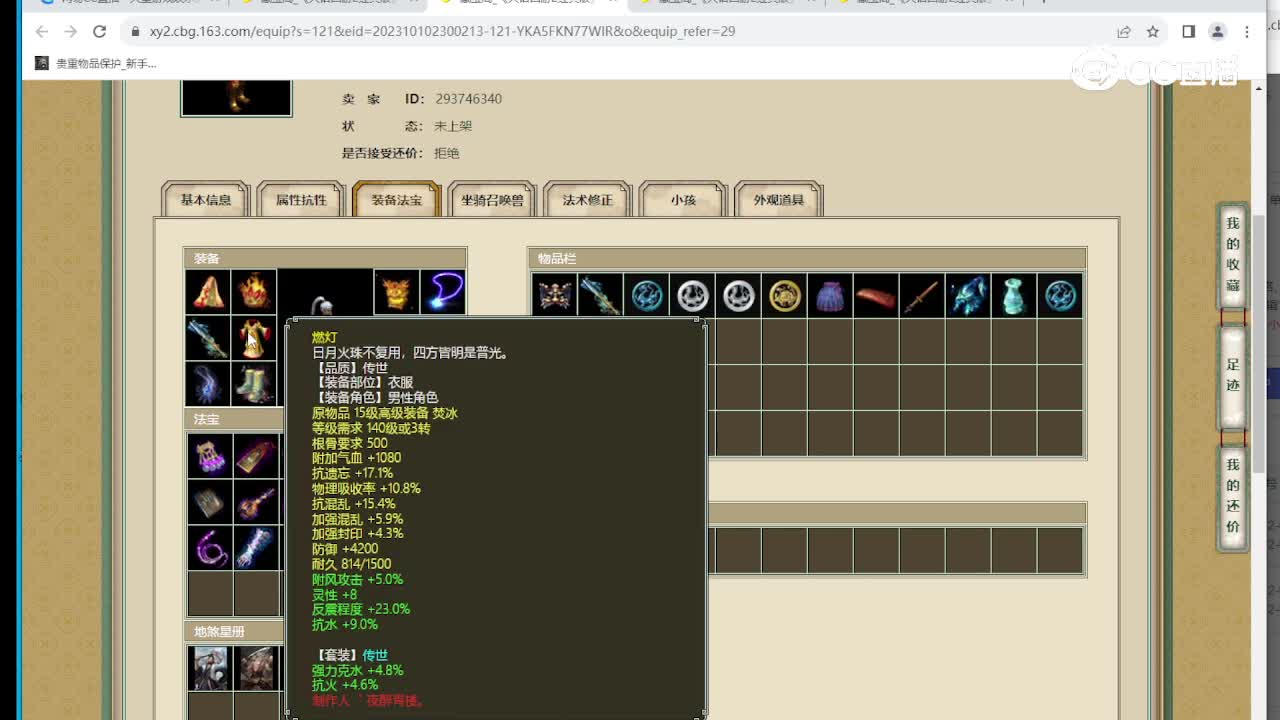The image size is (1280, 720).
Task: Select the 地煞星册 section header
Action: click(x=236, y=631)
